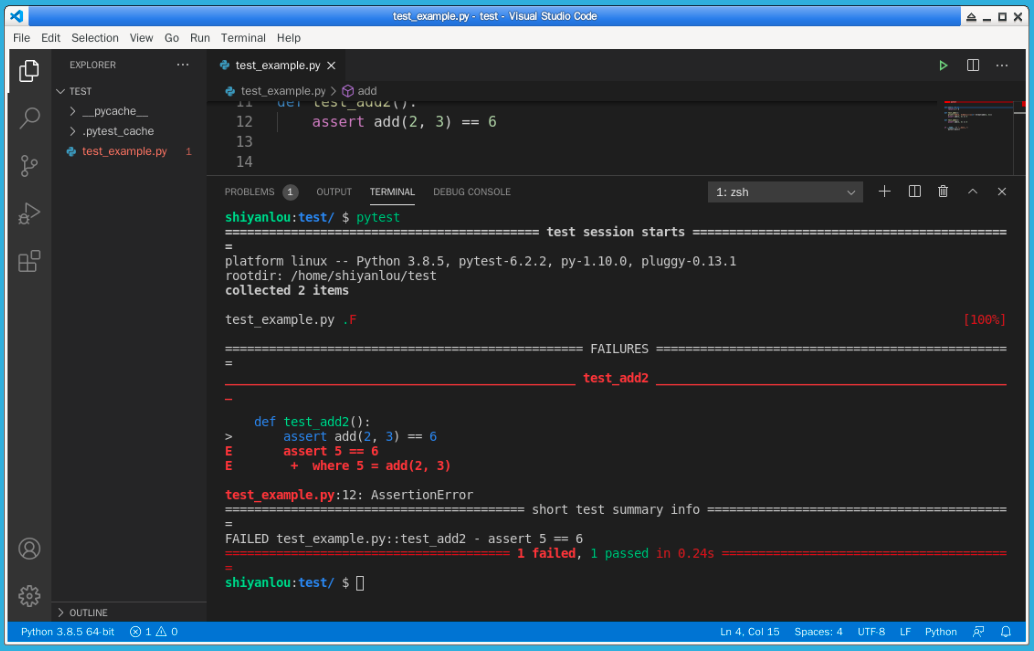Open the Manage gear icon

(29, 596)
